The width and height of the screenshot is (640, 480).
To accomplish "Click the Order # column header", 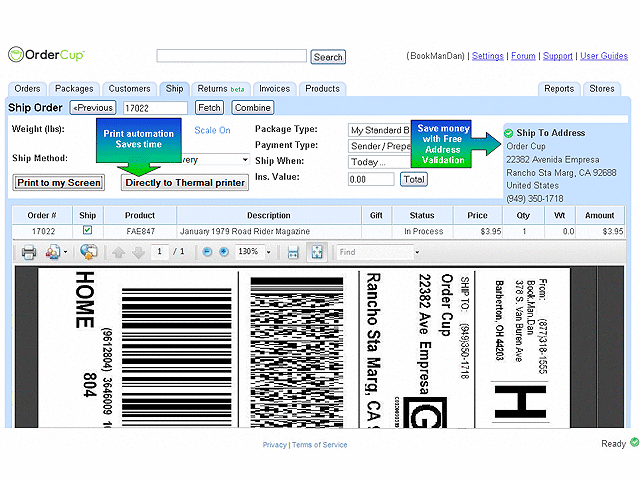I will (x=42, y=215).
